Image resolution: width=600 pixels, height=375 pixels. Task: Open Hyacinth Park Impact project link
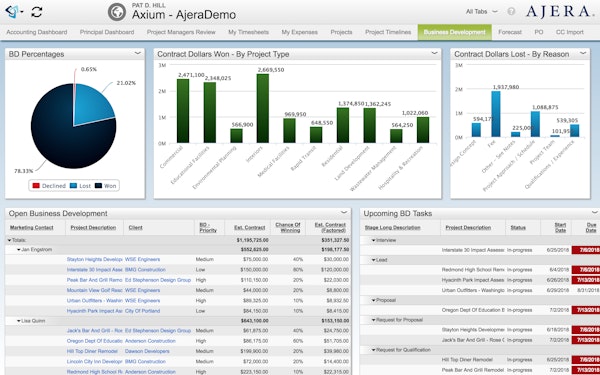(x=95, y=311)
